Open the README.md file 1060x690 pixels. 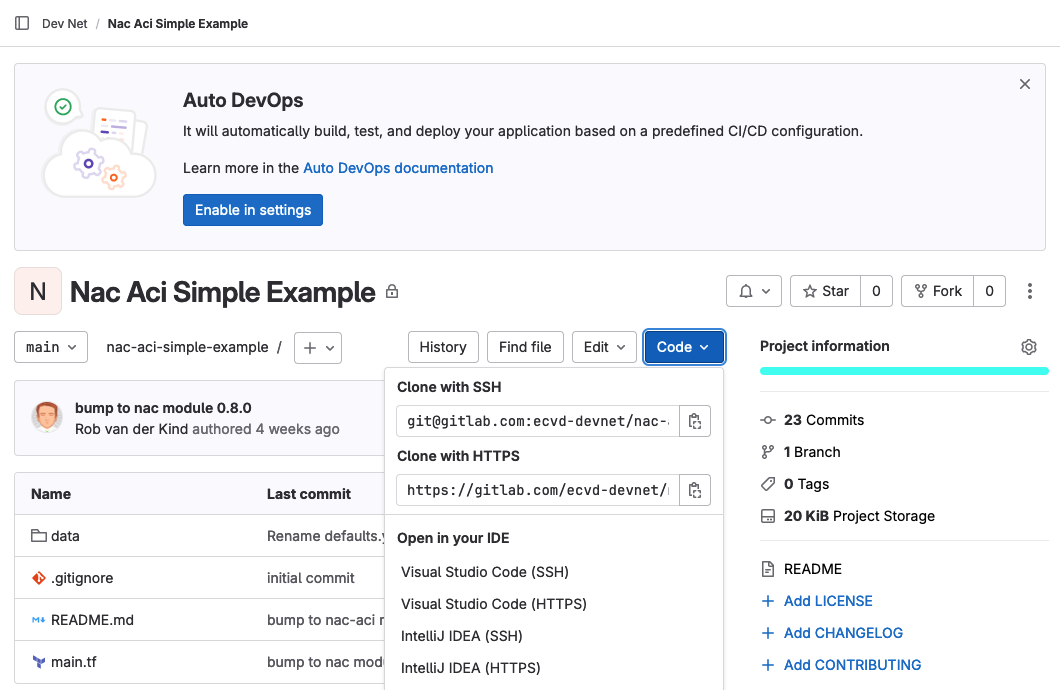tap(92, 620)
